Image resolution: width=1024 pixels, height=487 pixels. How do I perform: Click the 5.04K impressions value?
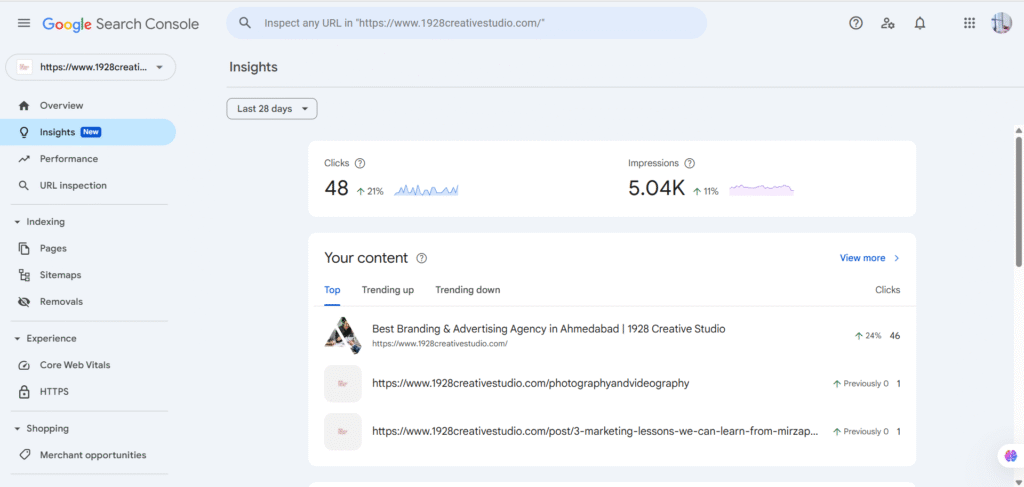[x=656, y=189]
